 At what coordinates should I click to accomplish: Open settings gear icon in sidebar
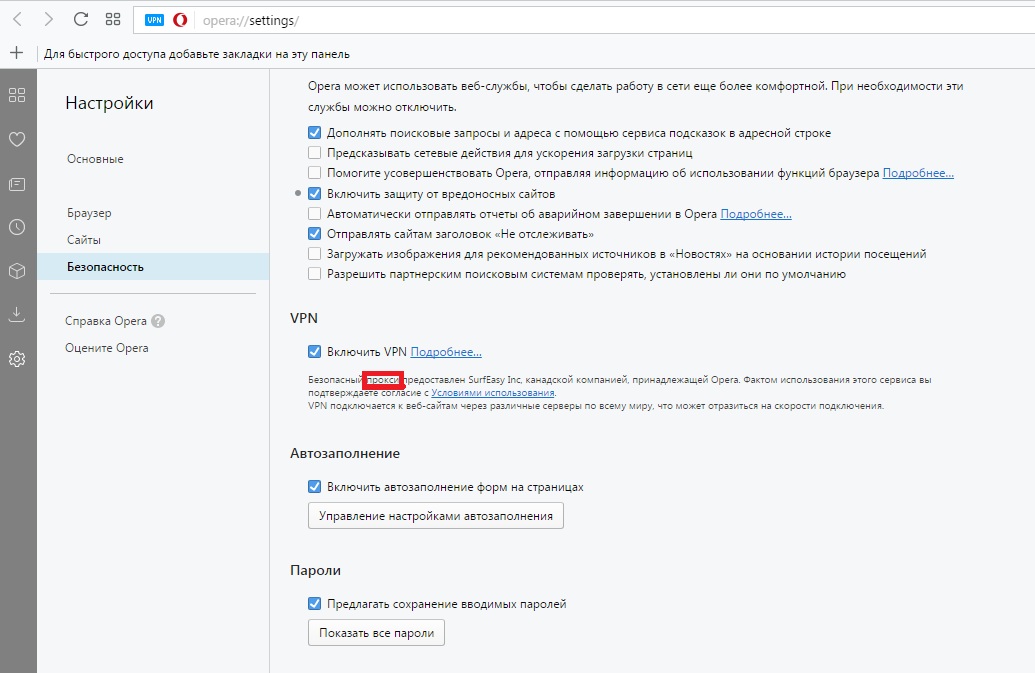[17, 359]
